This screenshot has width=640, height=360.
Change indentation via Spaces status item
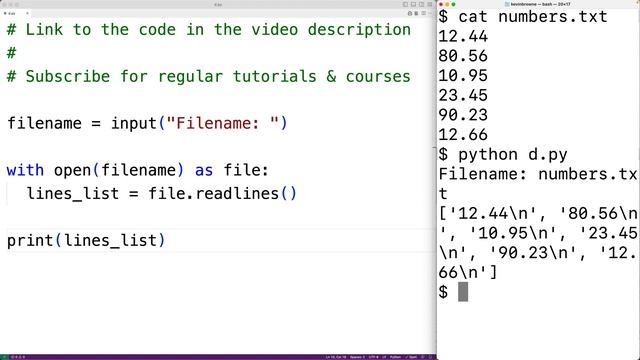click(357, 357)
